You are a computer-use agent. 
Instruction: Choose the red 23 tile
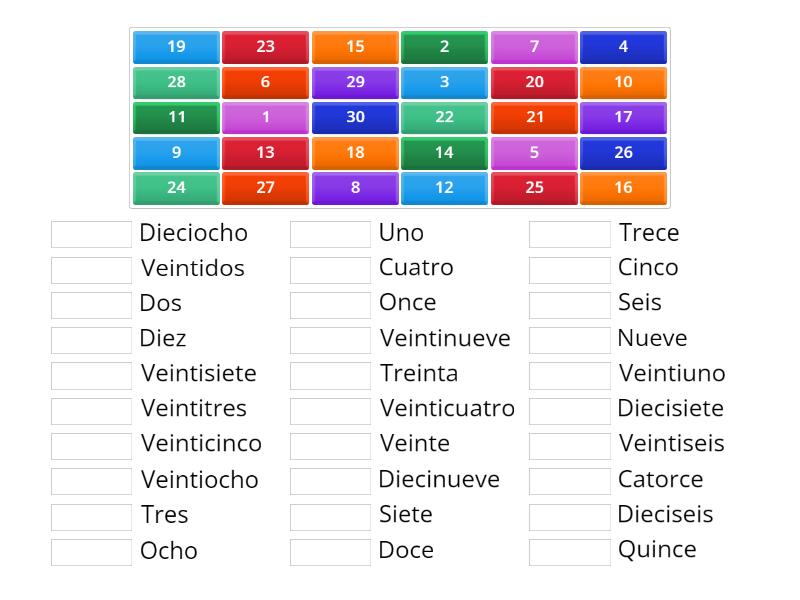pyautogui.click(x=265, y=46)
